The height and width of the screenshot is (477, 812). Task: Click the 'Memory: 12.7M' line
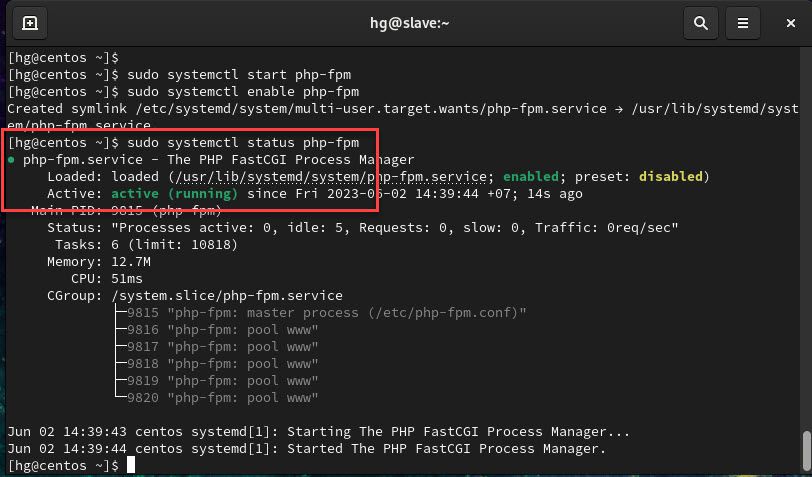99,262
